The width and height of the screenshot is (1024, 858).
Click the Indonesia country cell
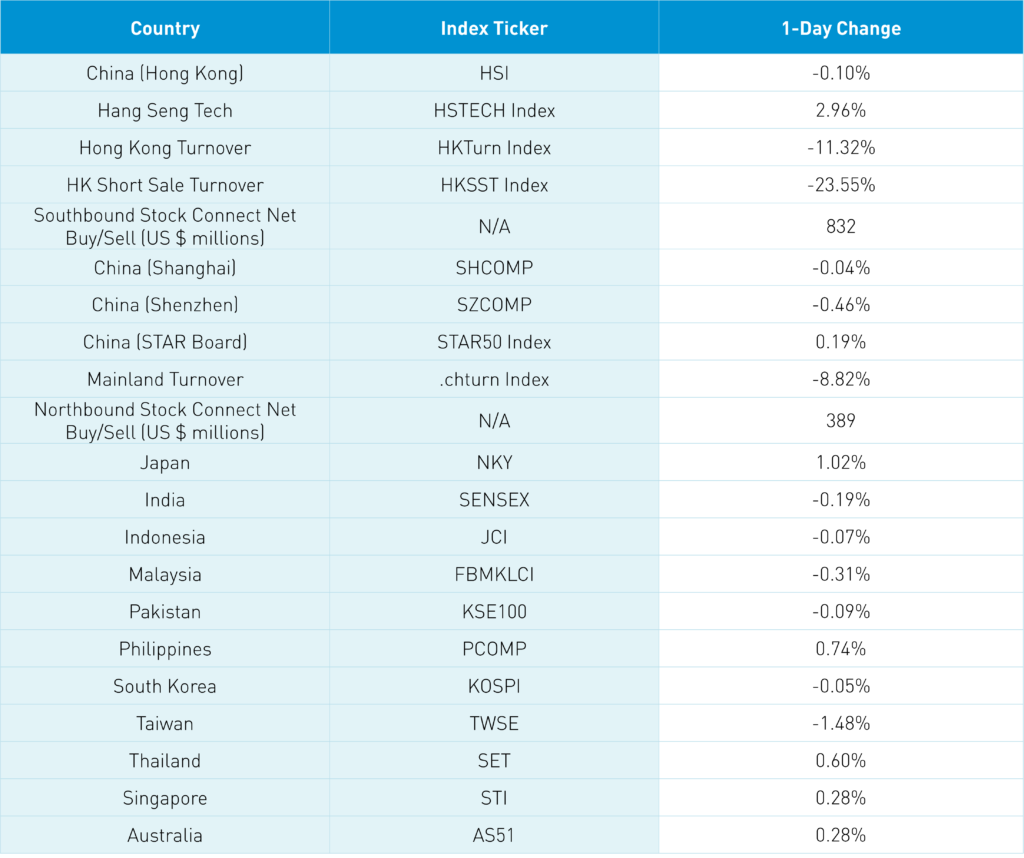point(165,537)
